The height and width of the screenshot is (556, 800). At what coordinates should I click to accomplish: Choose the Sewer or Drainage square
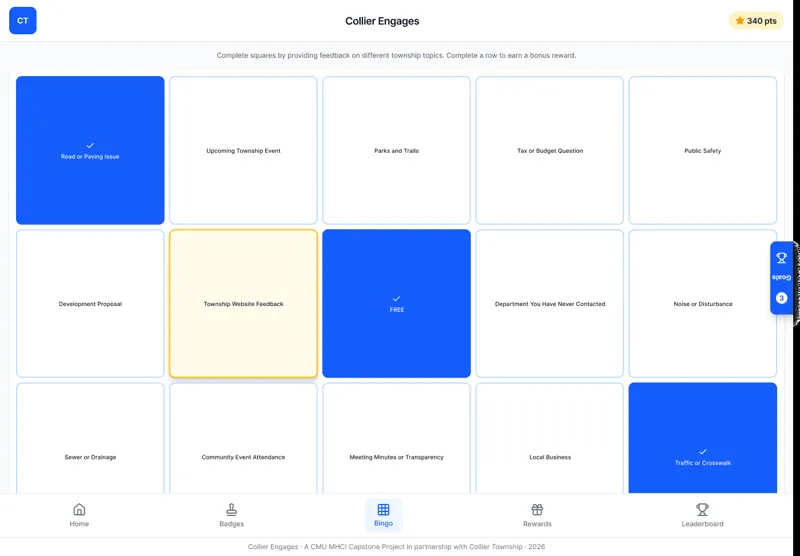(90, 438)
